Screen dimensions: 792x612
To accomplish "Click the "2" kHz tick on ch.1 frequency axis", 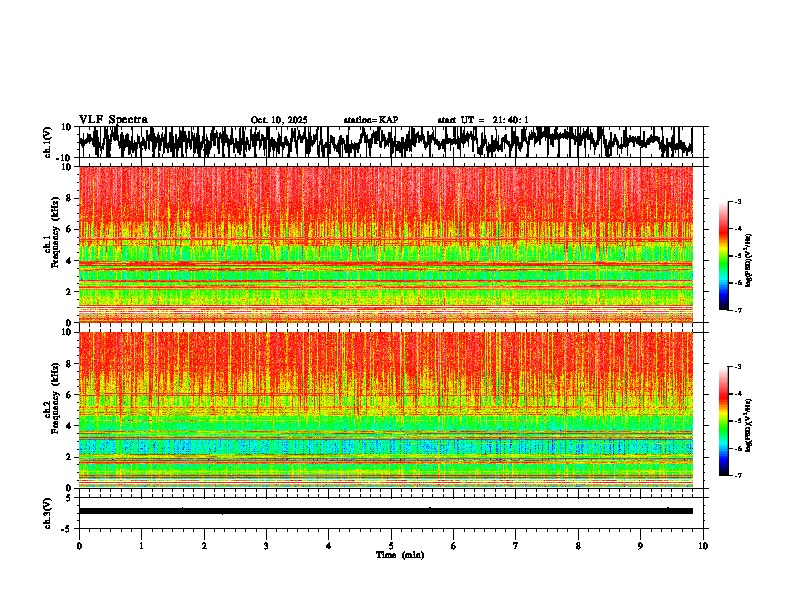I will click(69, 291).
